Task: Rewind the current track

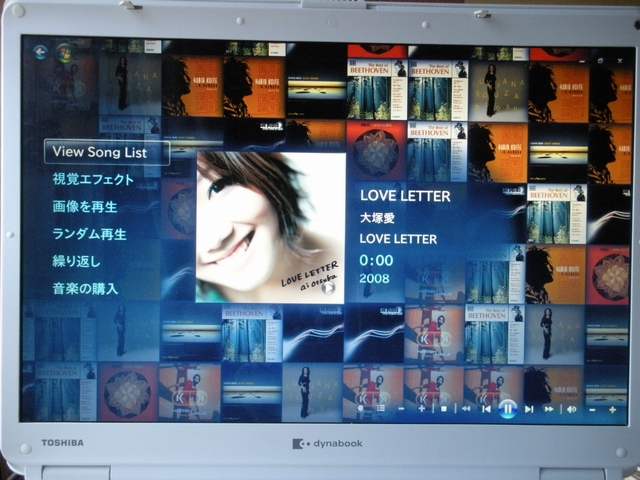Action: pos(465,409)
